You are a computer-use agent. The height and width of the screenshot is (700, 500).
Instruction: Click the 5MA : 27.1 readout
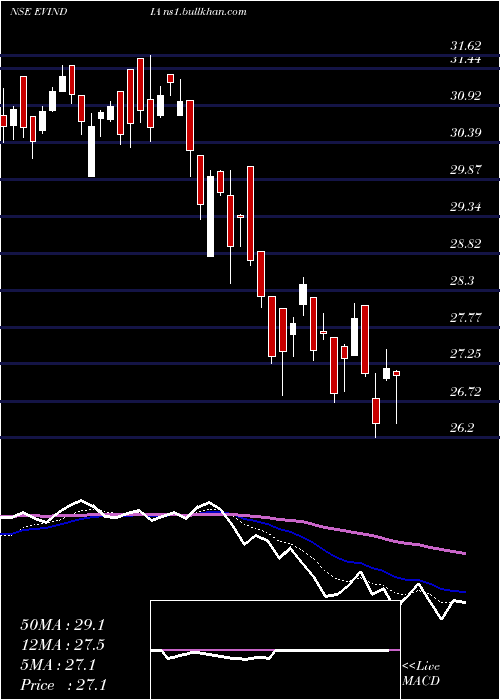pos(58,665)
